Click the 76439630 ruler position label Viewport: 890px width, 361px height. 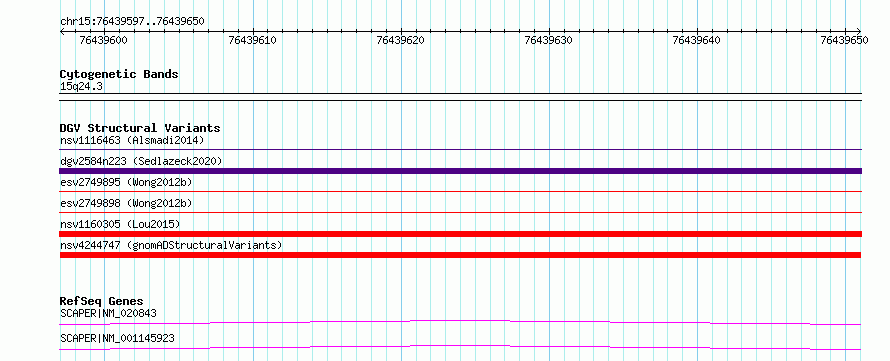point(548,40)
